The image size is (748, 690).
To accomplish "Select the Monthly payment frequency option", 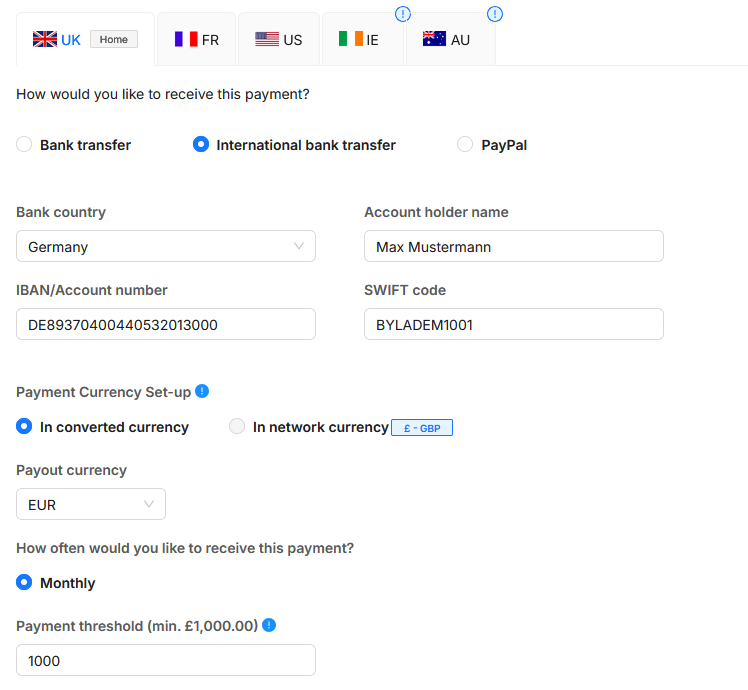I will point(25,583).
